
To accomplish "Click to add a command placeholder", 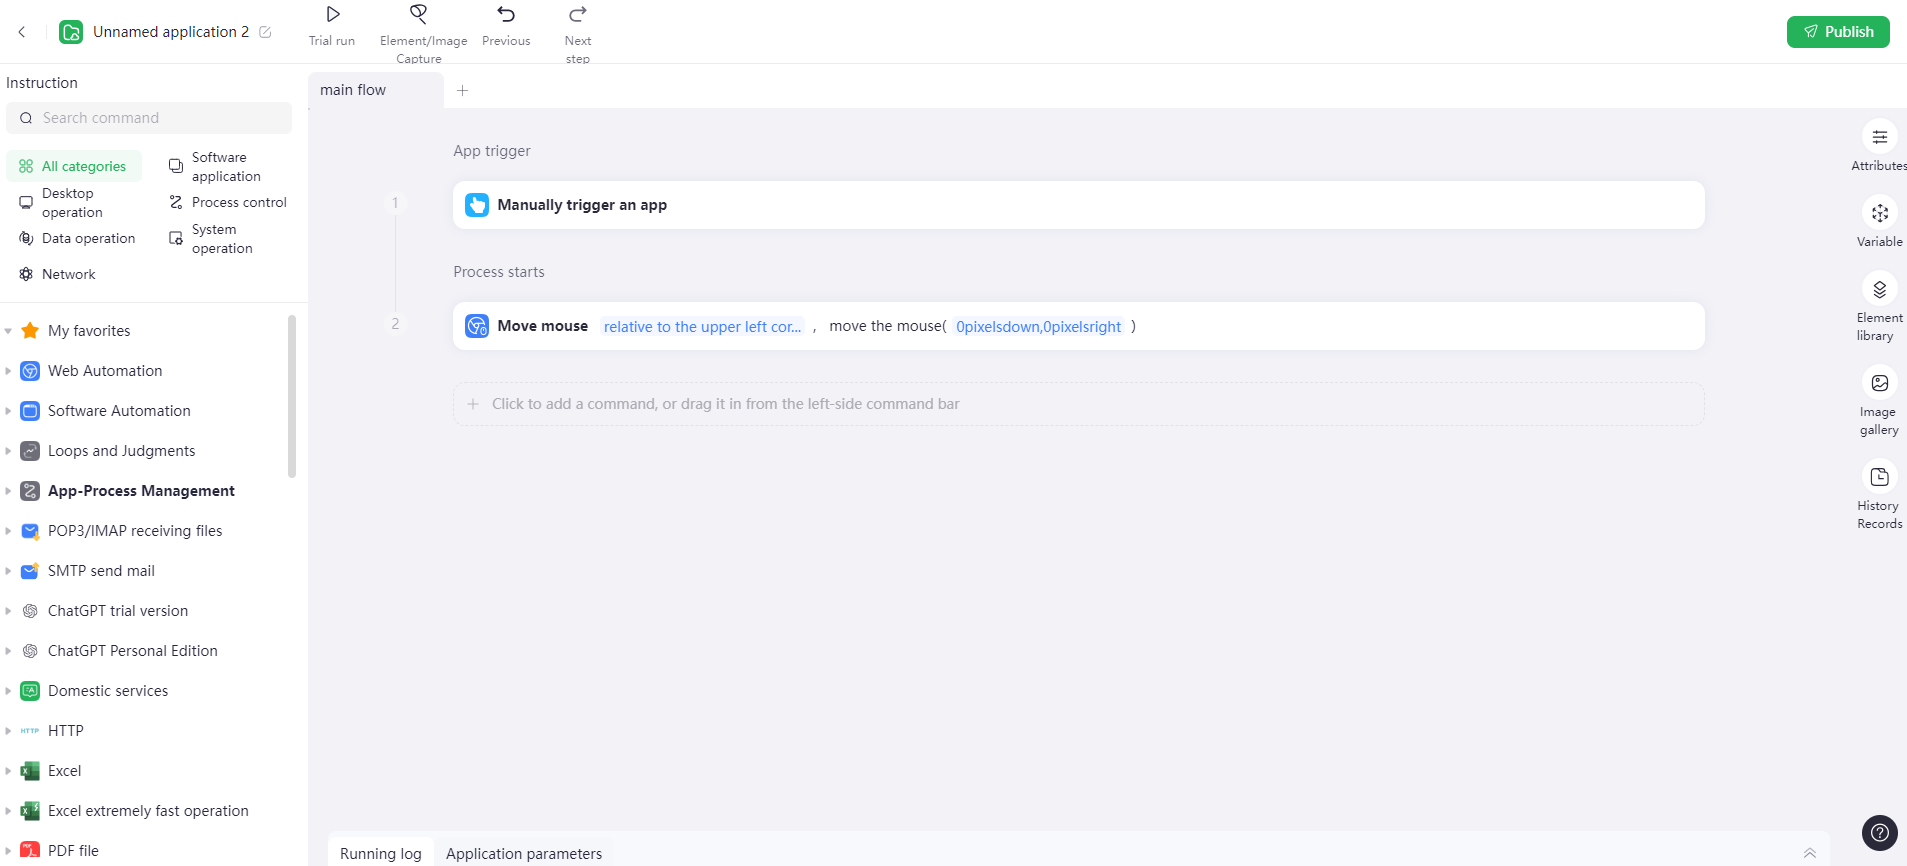I will pos(1078,404).
